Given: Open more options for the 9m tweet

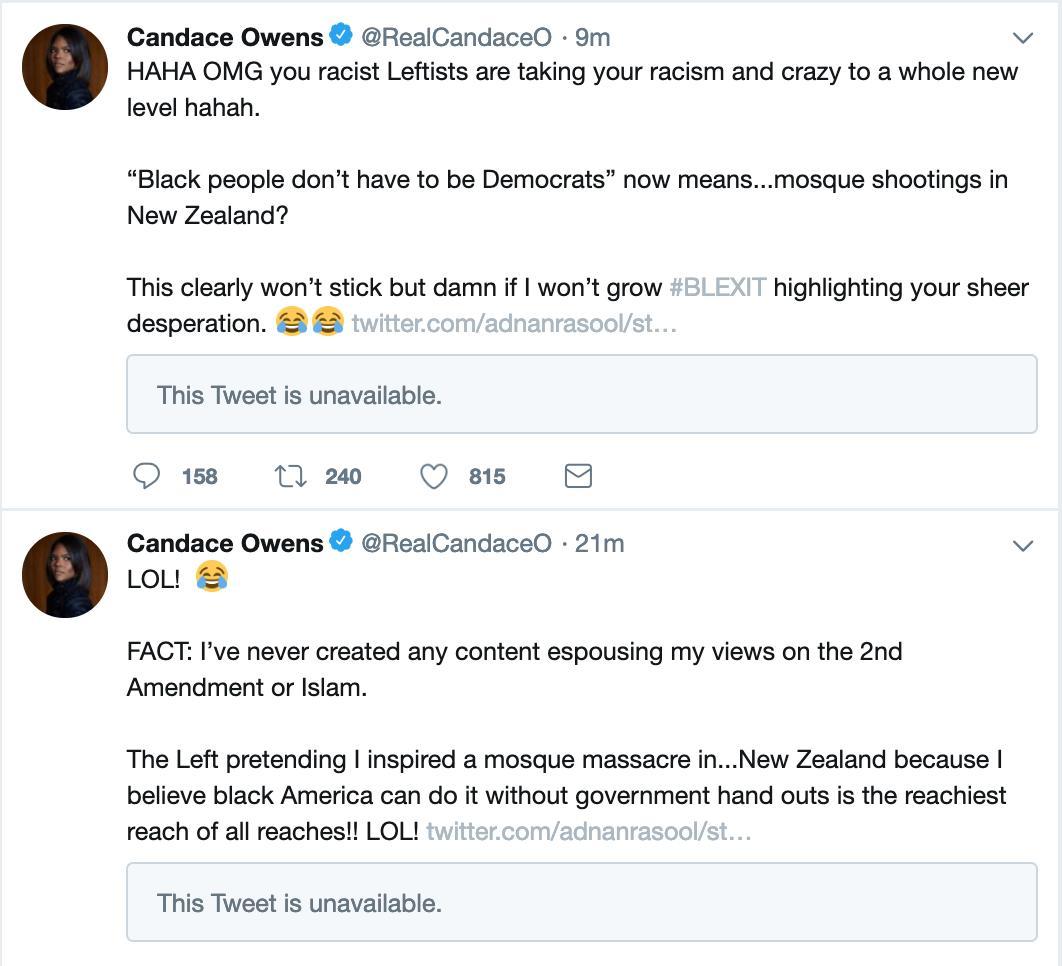Looking at the screenshot, I should [1022, 38].
